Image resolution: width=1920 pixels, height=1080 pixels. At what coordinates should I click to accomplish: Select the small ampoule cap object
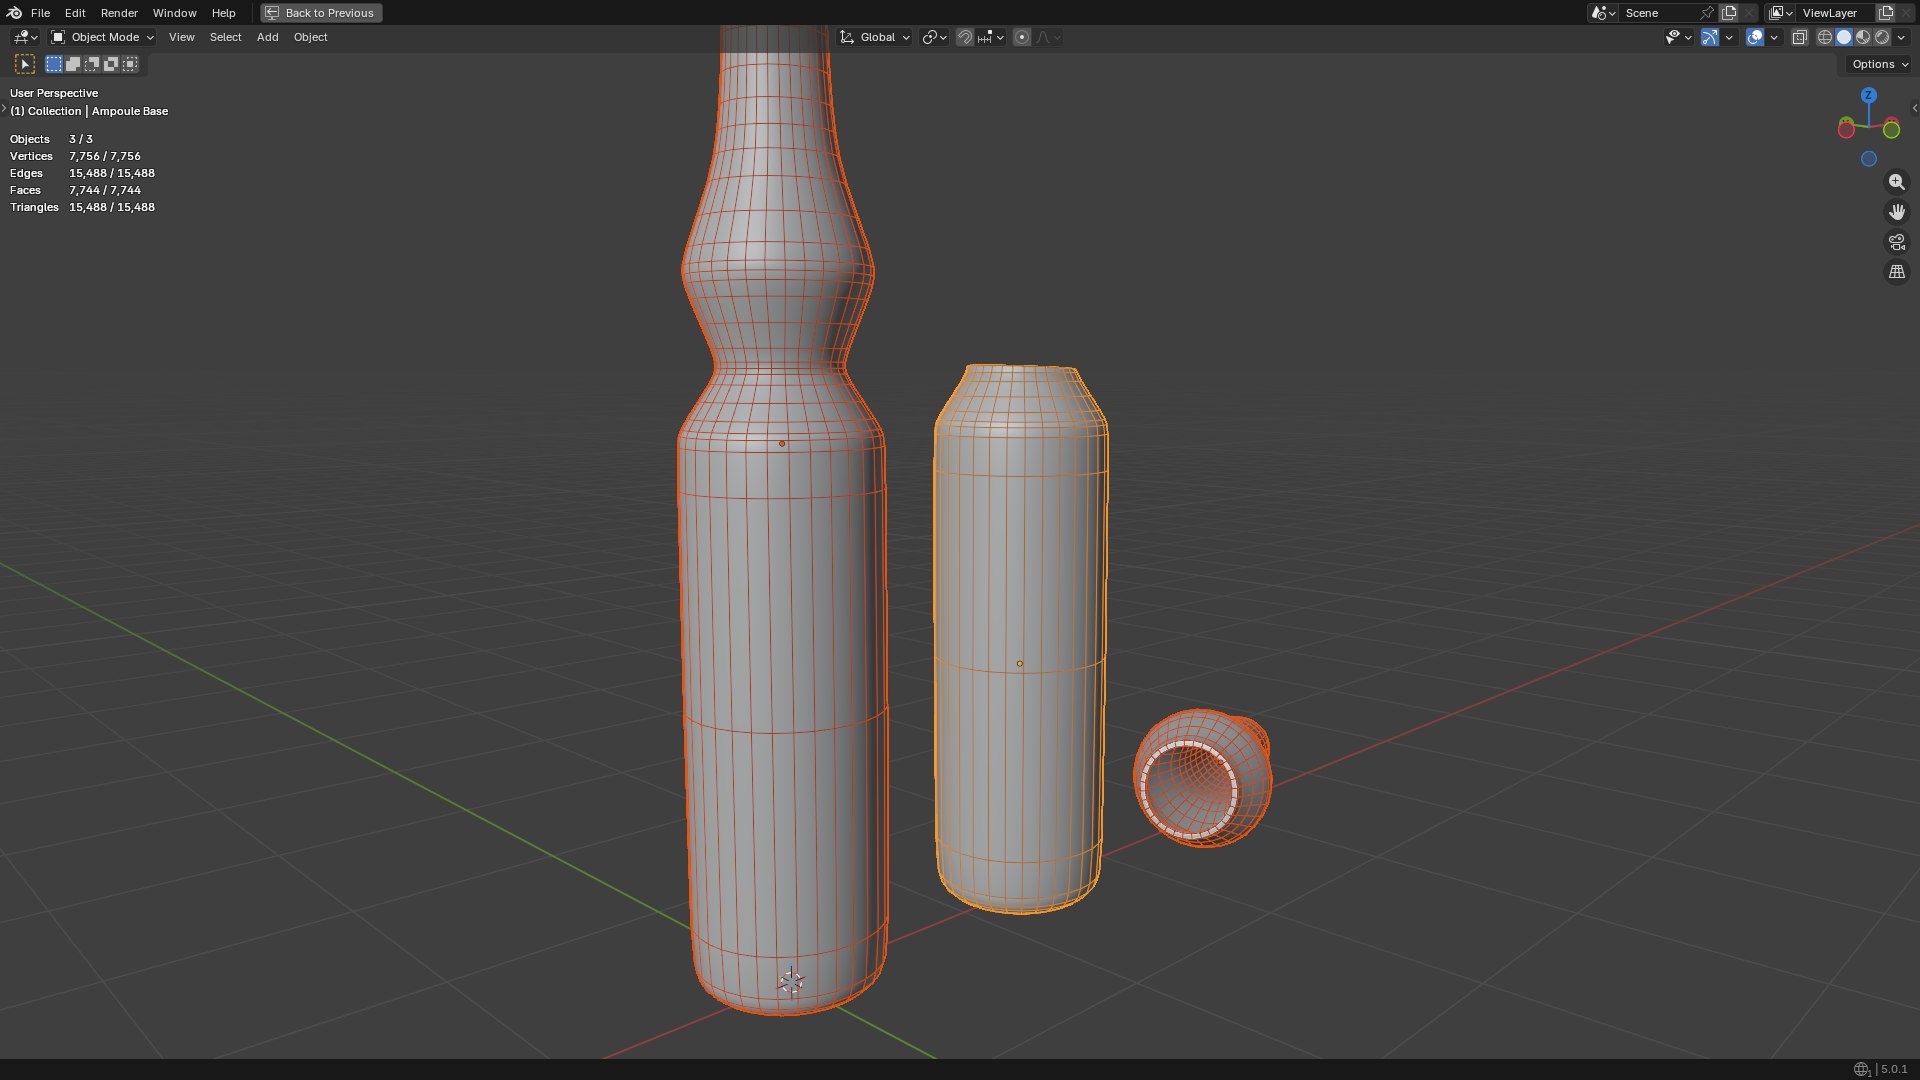[x=1203, y=778]
